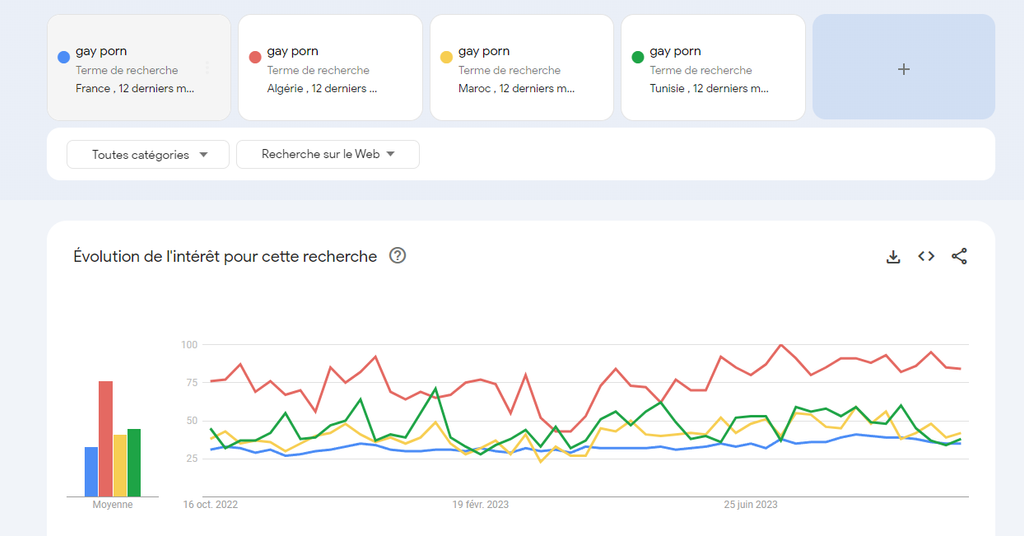
Task: Click the share icon on chart
Action: coord(959,257)
